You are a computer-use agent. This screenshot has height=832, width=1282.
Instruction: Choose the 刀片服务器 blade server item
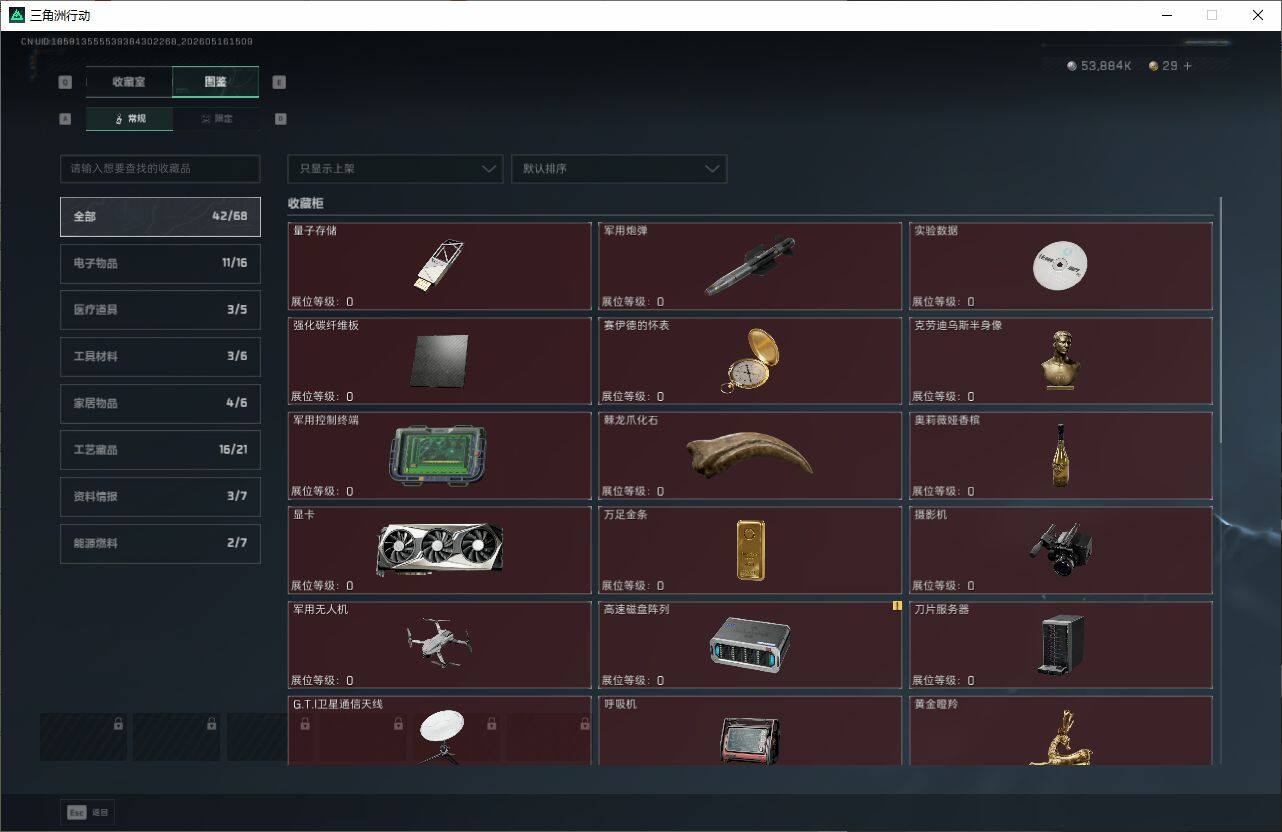tap(1061, 645)
